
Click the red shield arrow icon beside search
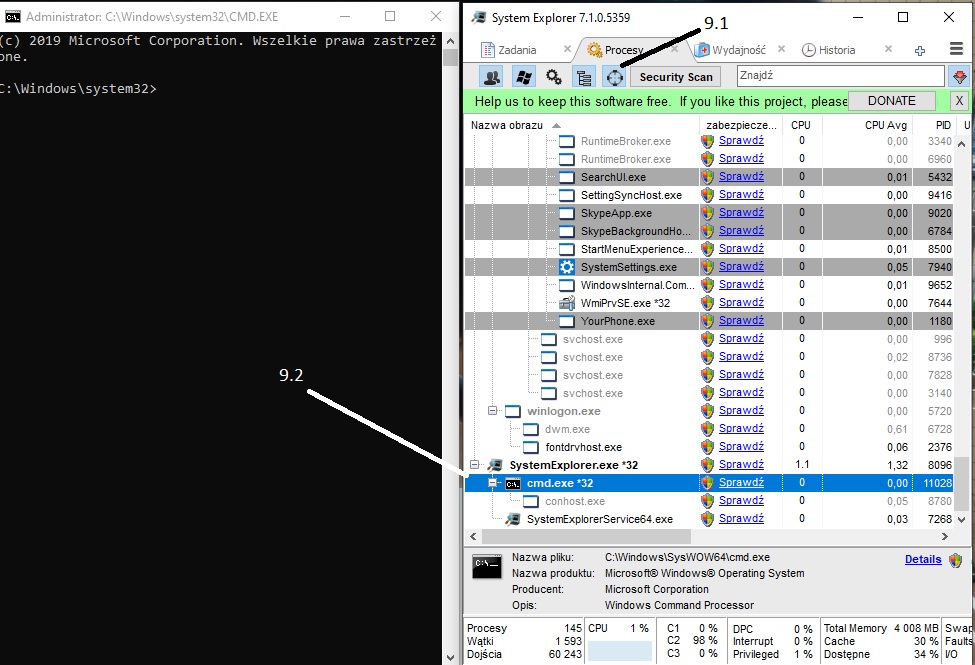tap(959, 77)
